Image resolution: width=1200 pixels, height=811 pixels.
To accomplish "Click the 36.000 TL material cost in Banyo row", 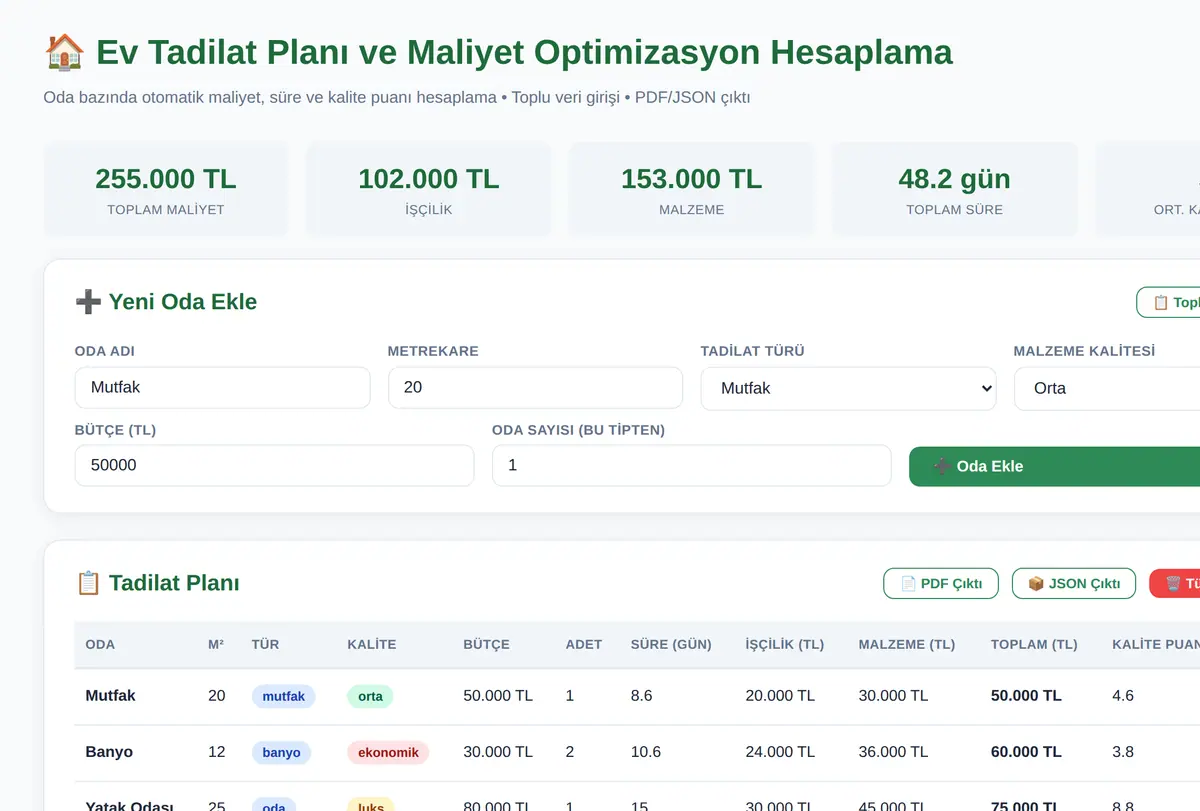I will 893,752.
